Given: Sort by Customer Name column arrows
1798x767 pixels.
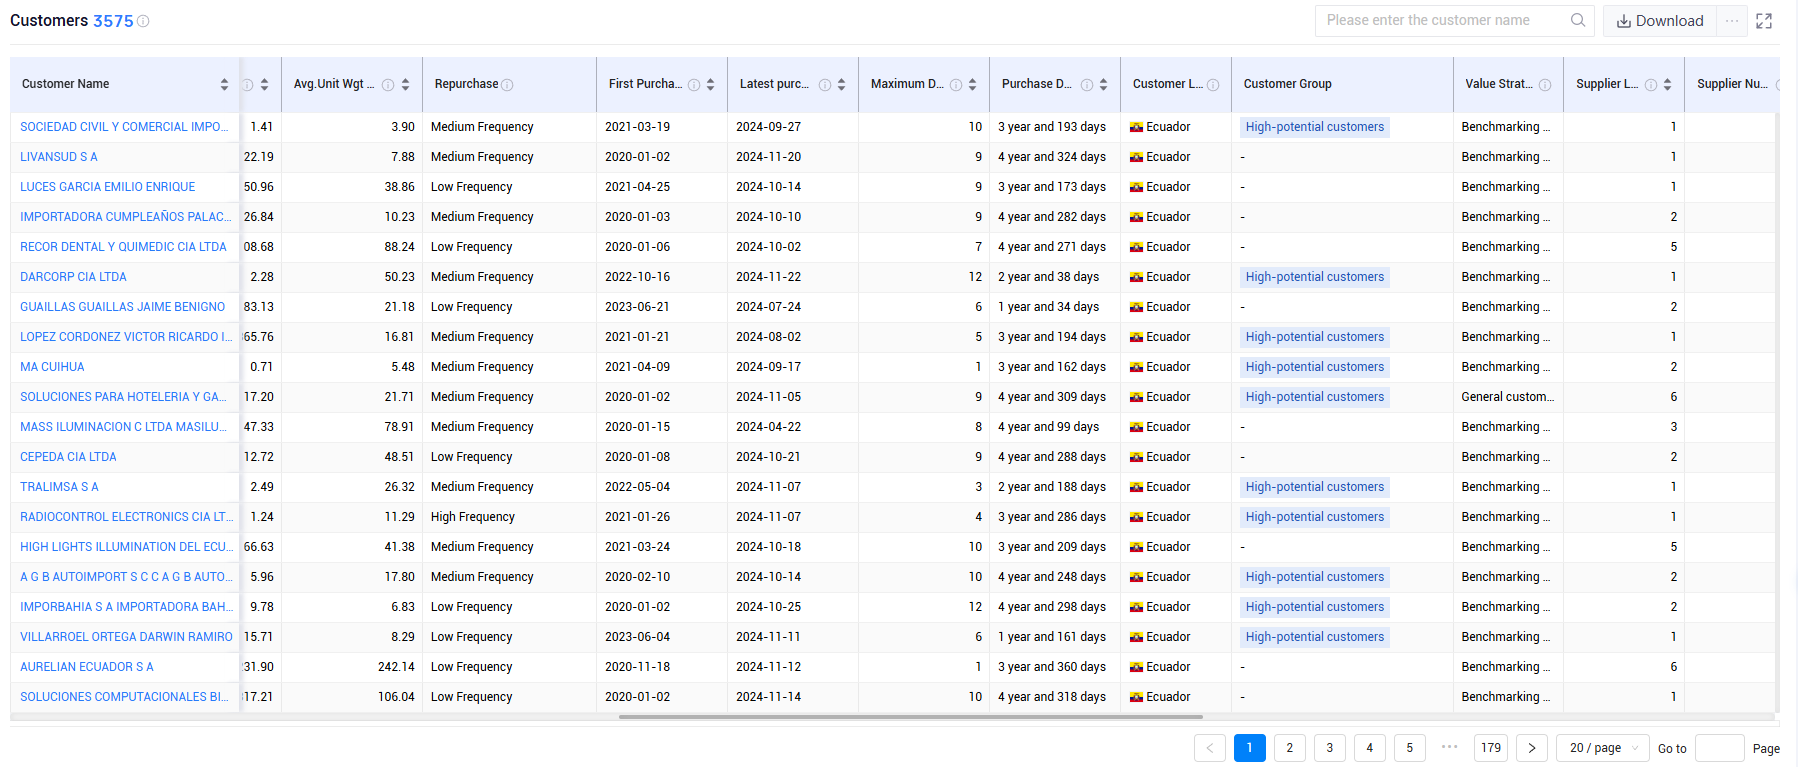Looking at the screenshot, I should (x=224, y=85).
